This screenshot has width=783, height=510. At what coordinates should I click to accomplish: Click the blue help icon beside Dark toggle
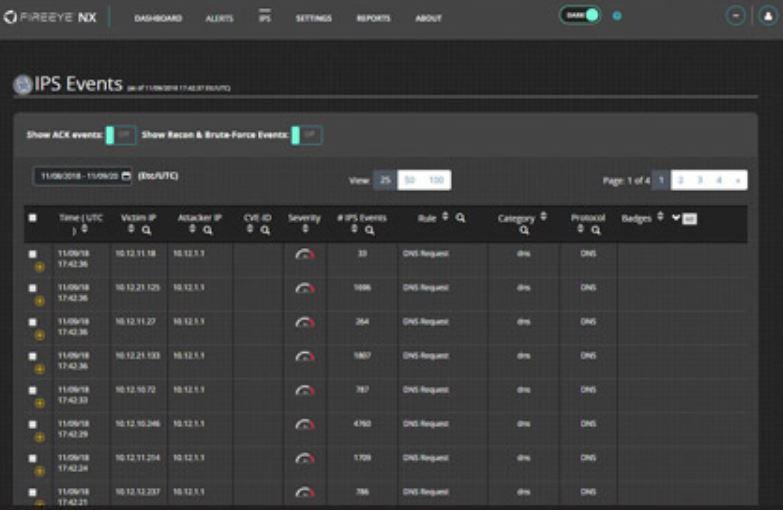click(617, 16)
